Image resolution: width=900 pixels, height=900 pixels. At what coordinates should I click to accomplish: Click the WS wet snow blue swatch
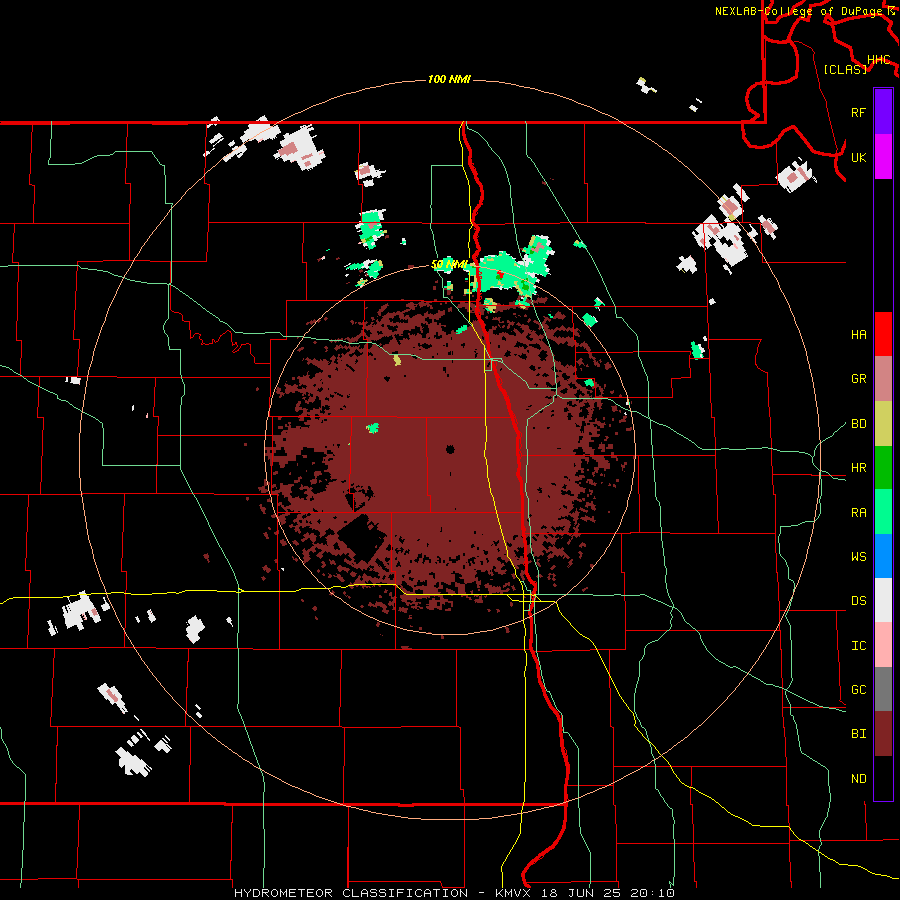click(x=883, y=556)
